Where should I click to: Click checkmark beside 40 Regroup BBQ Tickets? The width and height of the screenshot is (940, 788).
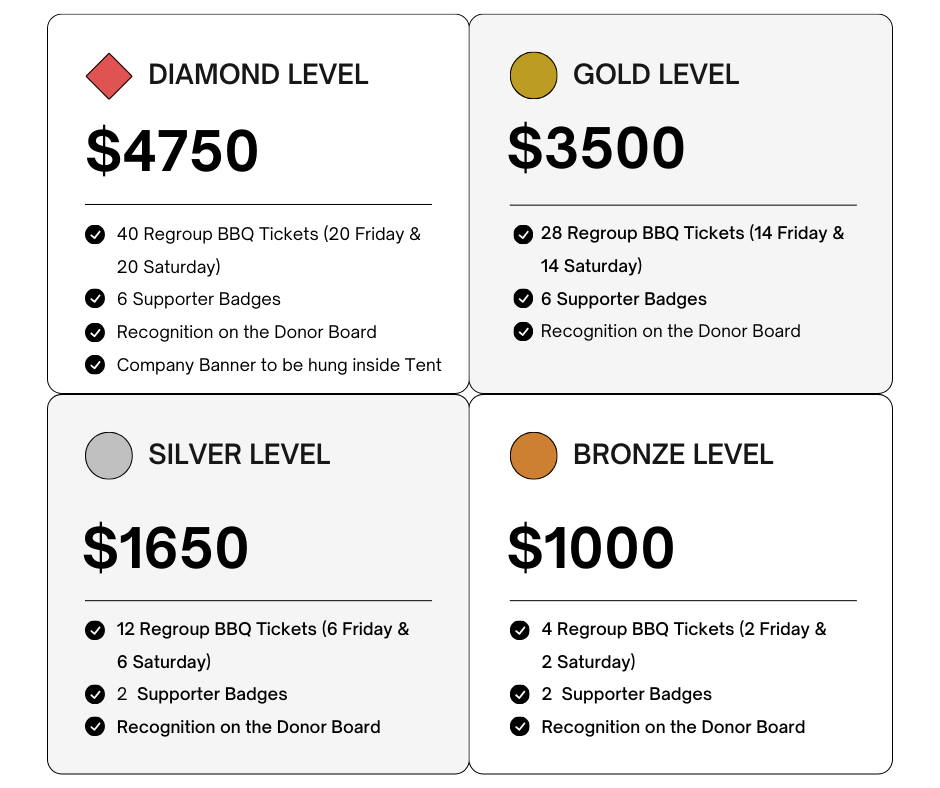[95, 234]
